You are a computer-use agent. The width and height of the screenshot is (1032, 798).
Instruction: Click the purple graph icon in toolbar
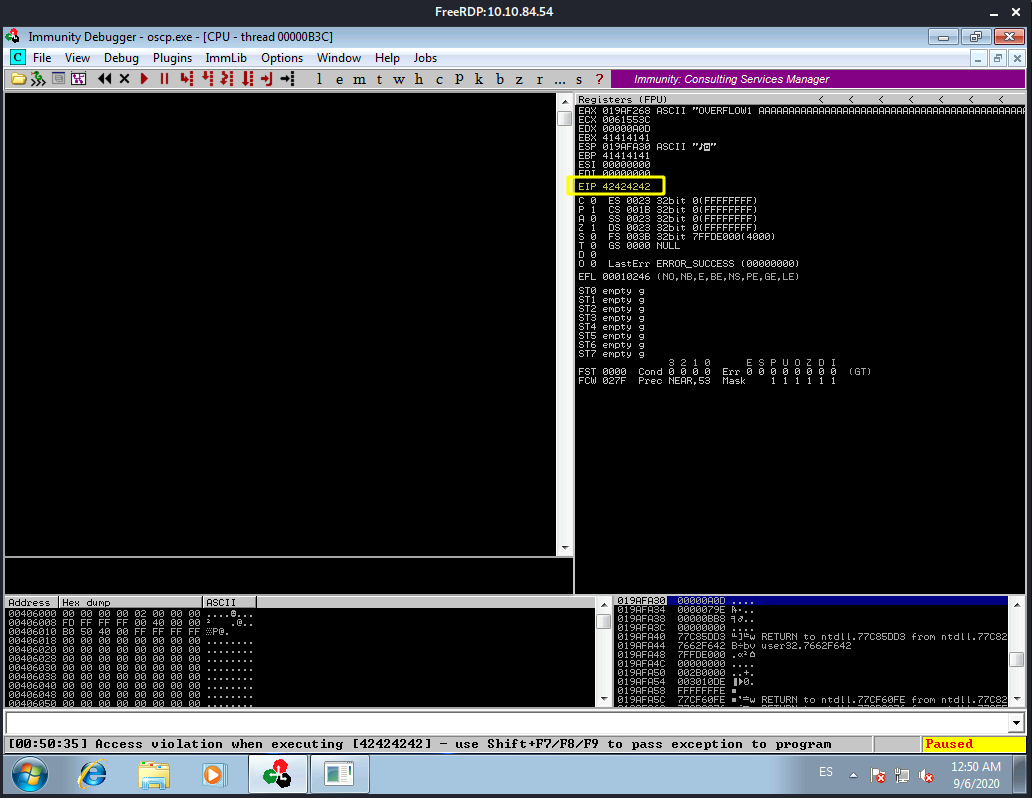tap(78, 79)
